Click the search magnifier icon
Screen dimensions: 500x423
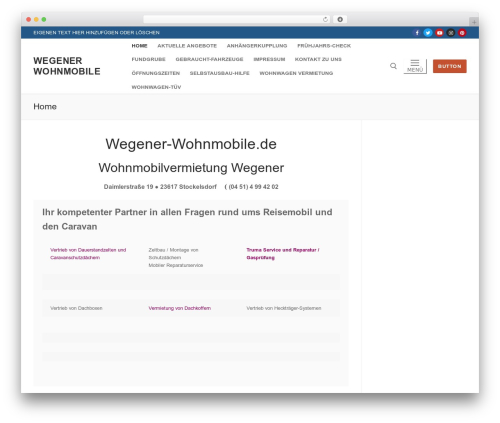click(x=393, y=66)
